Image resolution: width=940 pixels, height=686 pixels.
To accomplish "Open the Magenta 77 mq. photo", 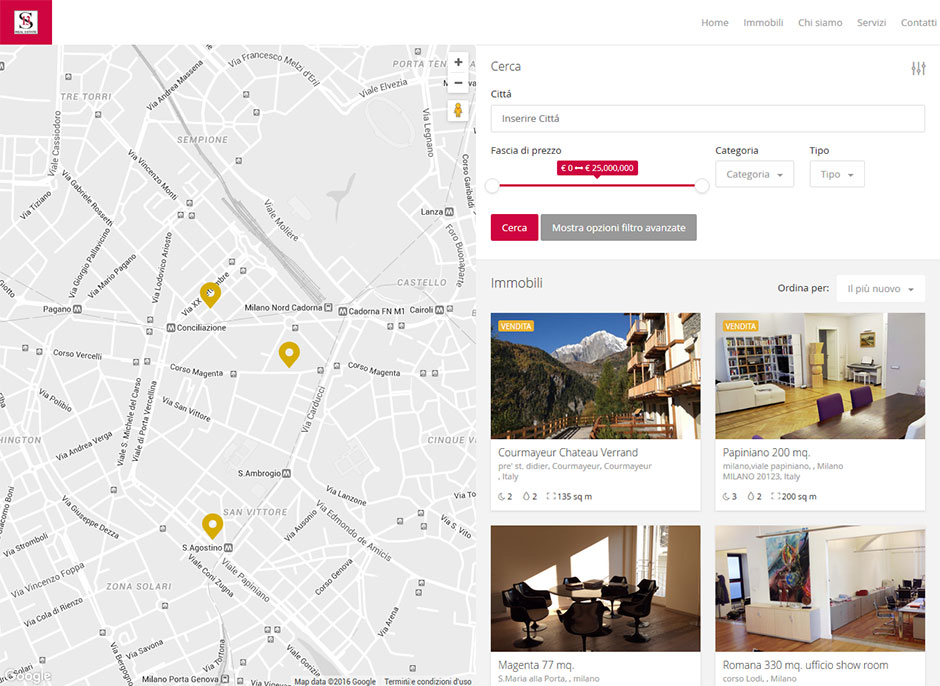I will coord(595,588).
